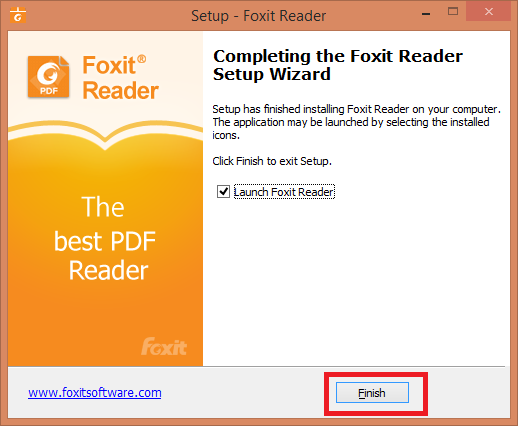Click the Foxit Reader brand name text
Screen dimensions: 518x426
click(120, 78)
